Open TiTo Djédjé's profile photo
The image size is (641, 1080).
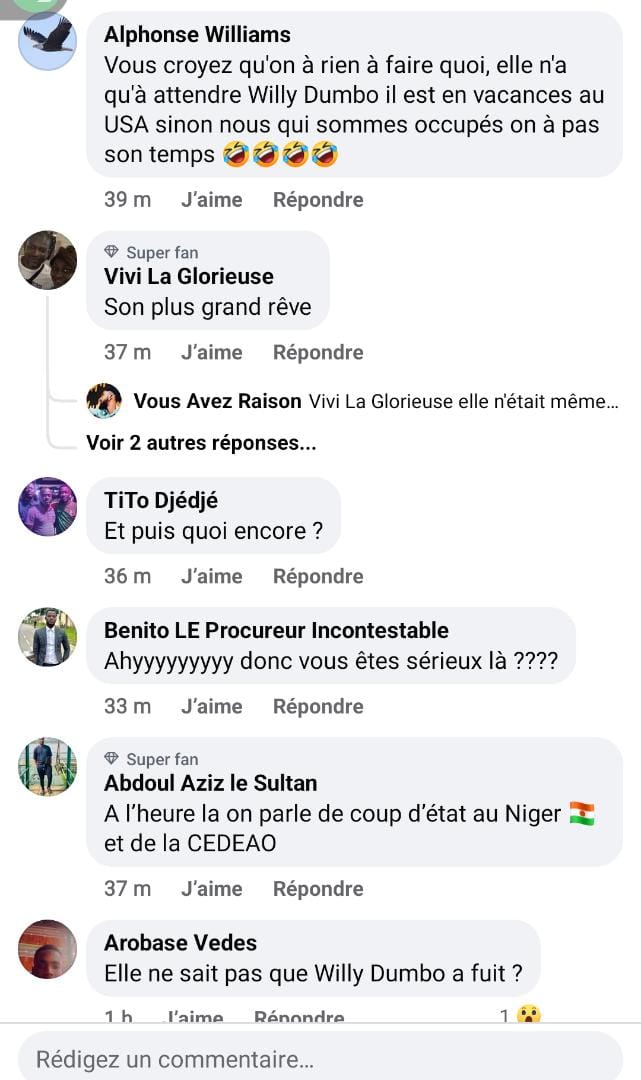coord(47,506)
